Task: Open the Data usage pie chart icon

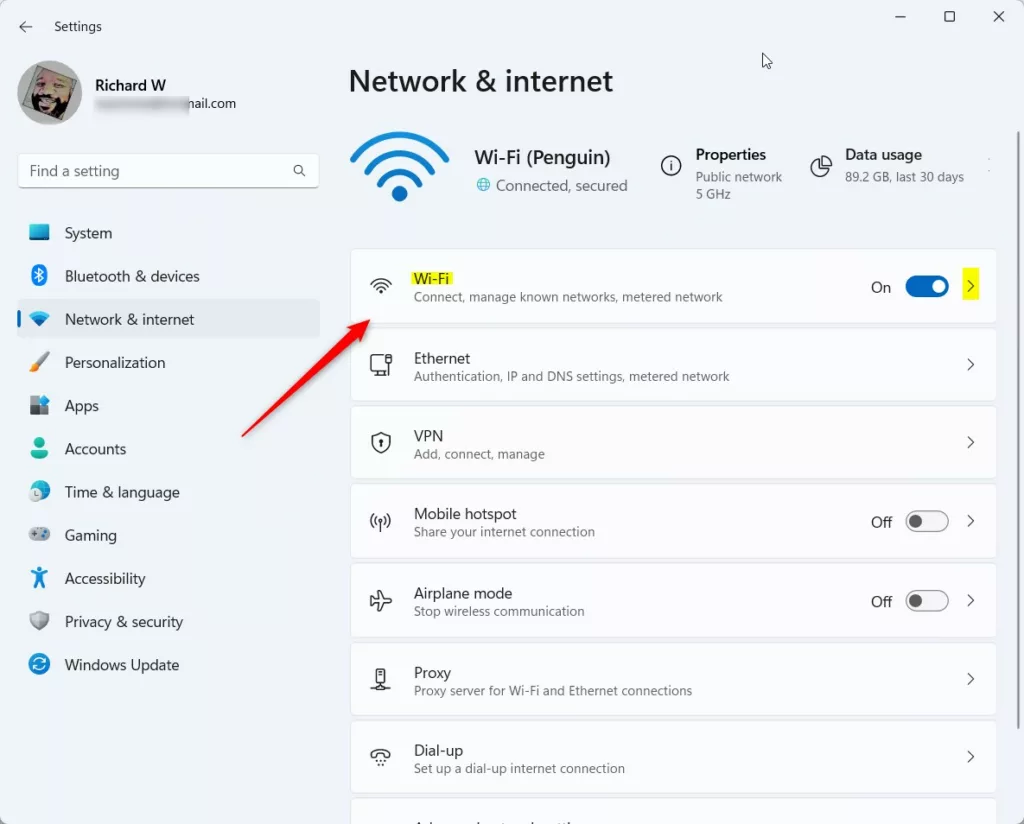Action: (x=821, y=166)
